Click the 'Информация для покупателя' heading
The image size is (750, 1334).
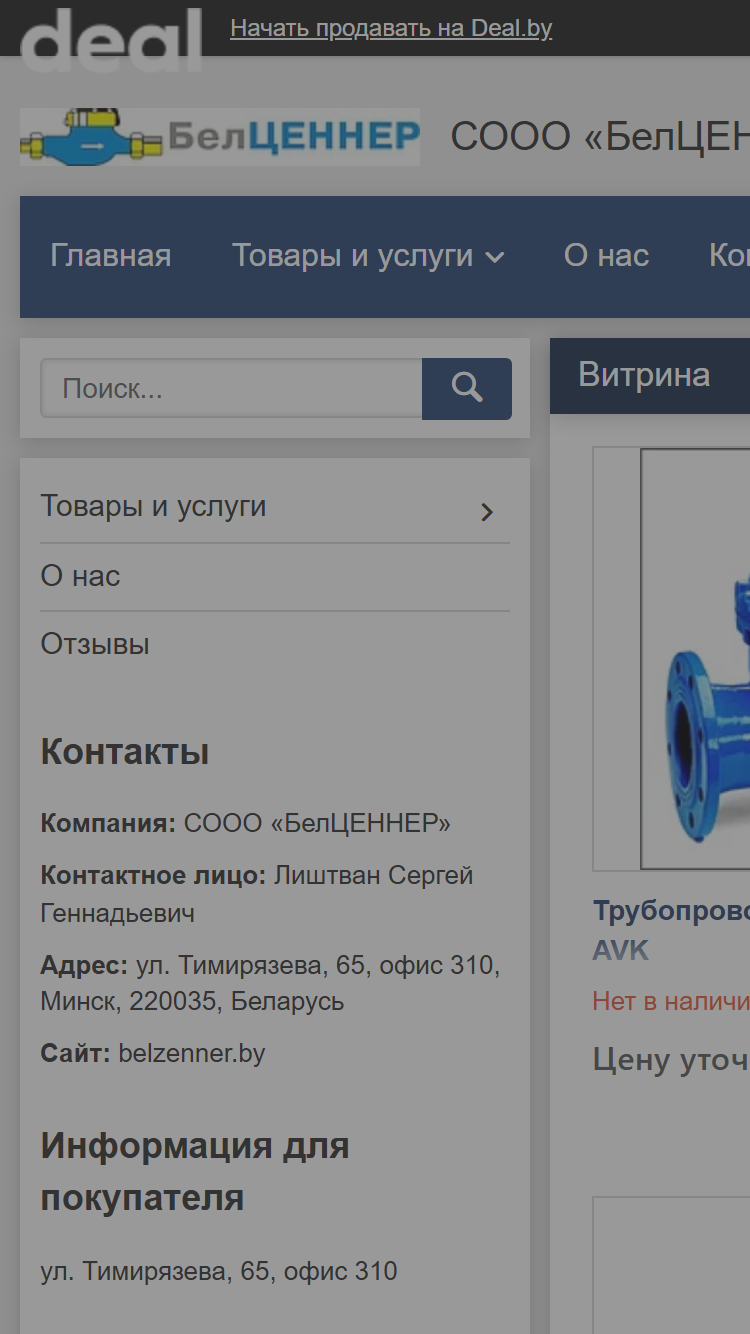(195, 1171)
